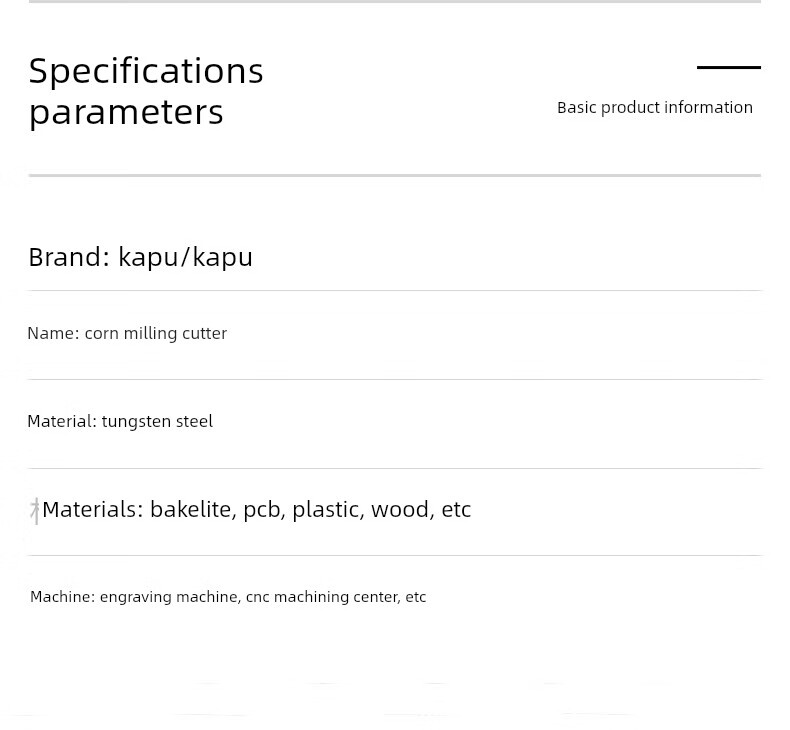790x730 pixels.
Task: Click the partial gray glyph before "Materials"
Action: tap(35, 510)
